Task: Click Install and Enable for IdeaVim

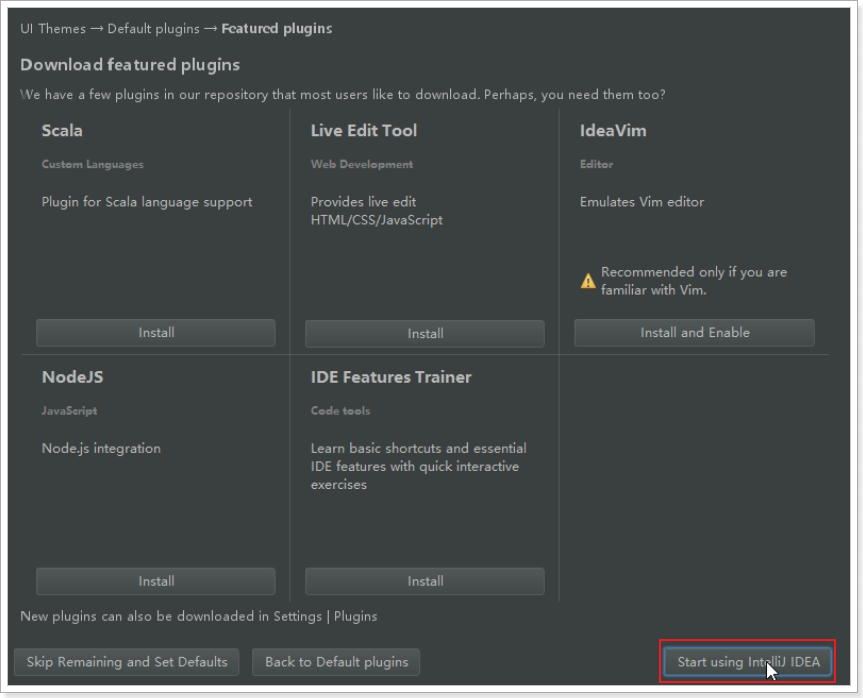Action: tap(695, 332)
